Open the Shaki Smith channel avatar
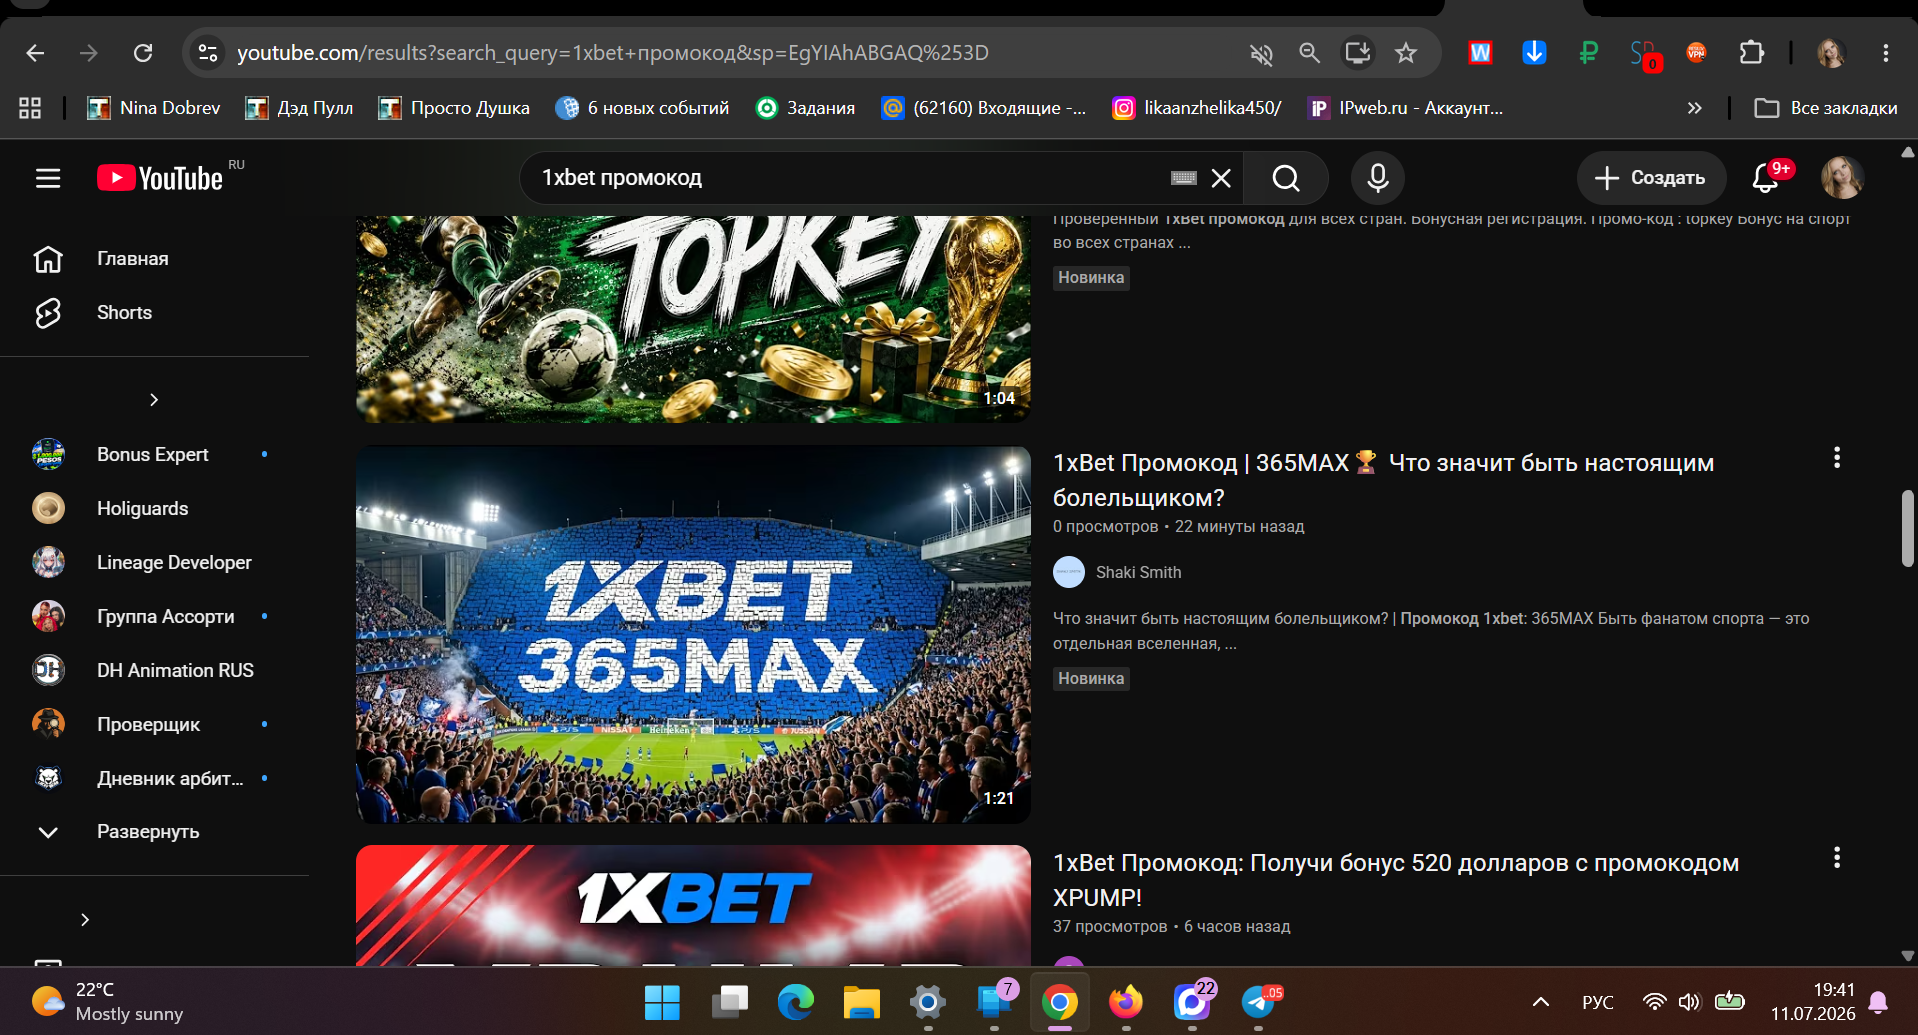This screenshot has width=1918, height=1035. (x=1069, y=572)
